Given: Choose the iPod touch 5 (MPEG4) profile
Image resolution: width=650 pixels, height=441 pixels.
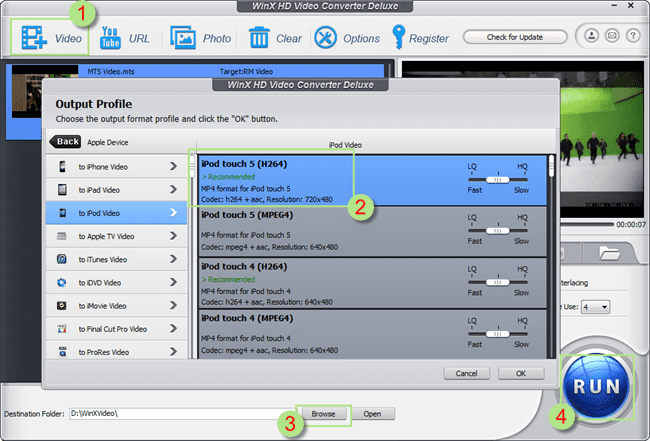Looking at the screenshot, I should pos(372,232).
